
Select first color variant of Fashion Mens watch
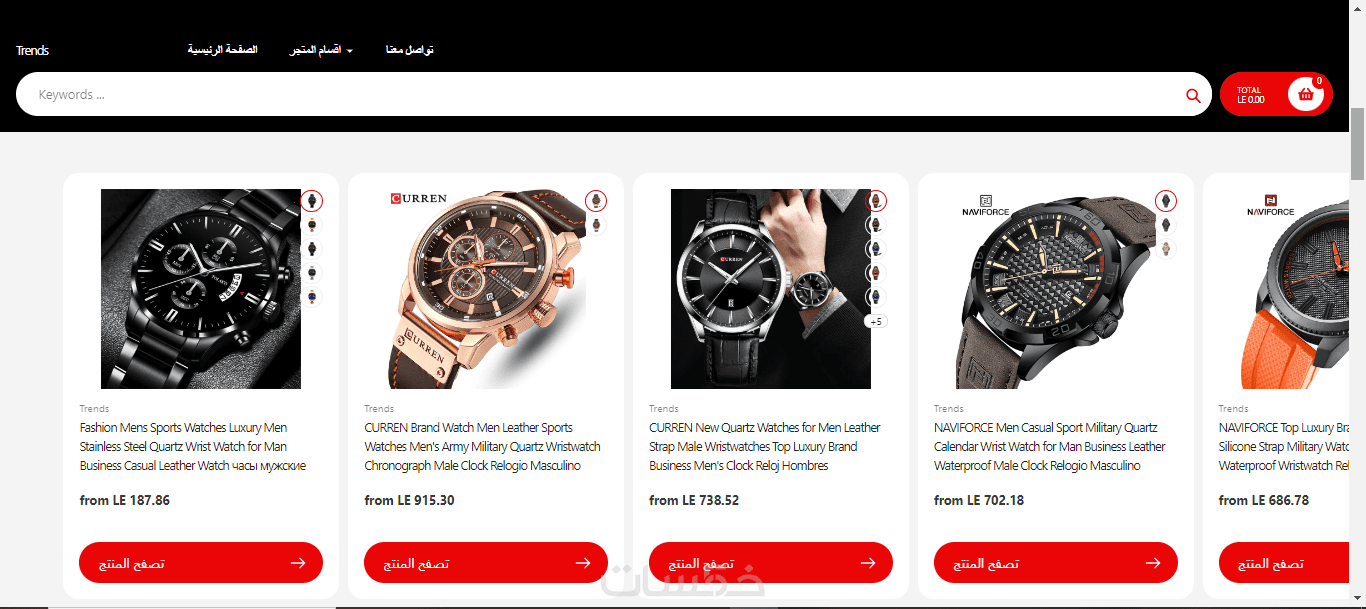pos(312,201)
